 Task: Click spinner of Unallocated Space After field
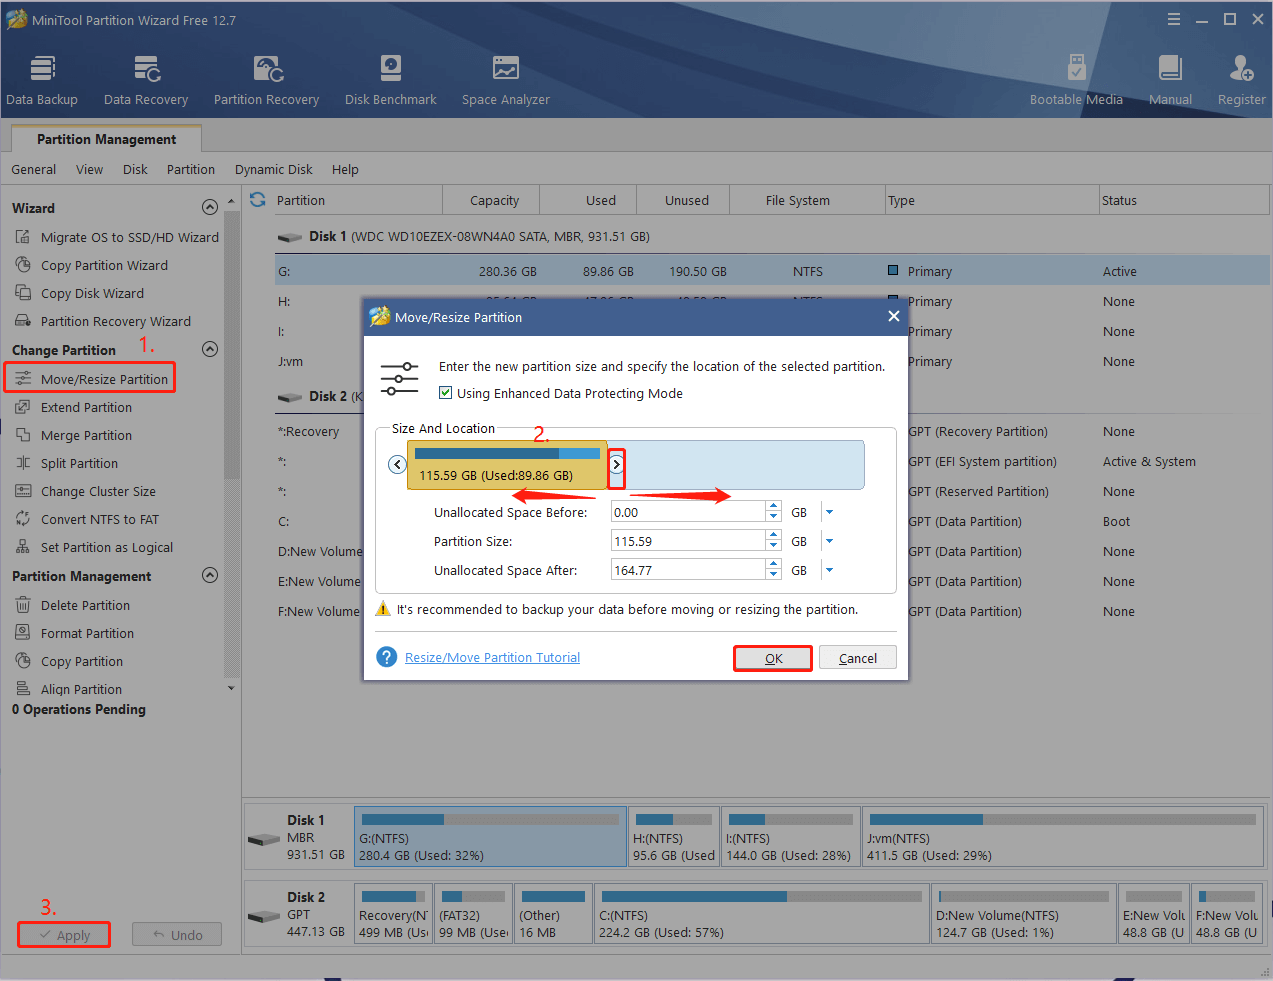[x=773, y=570]
